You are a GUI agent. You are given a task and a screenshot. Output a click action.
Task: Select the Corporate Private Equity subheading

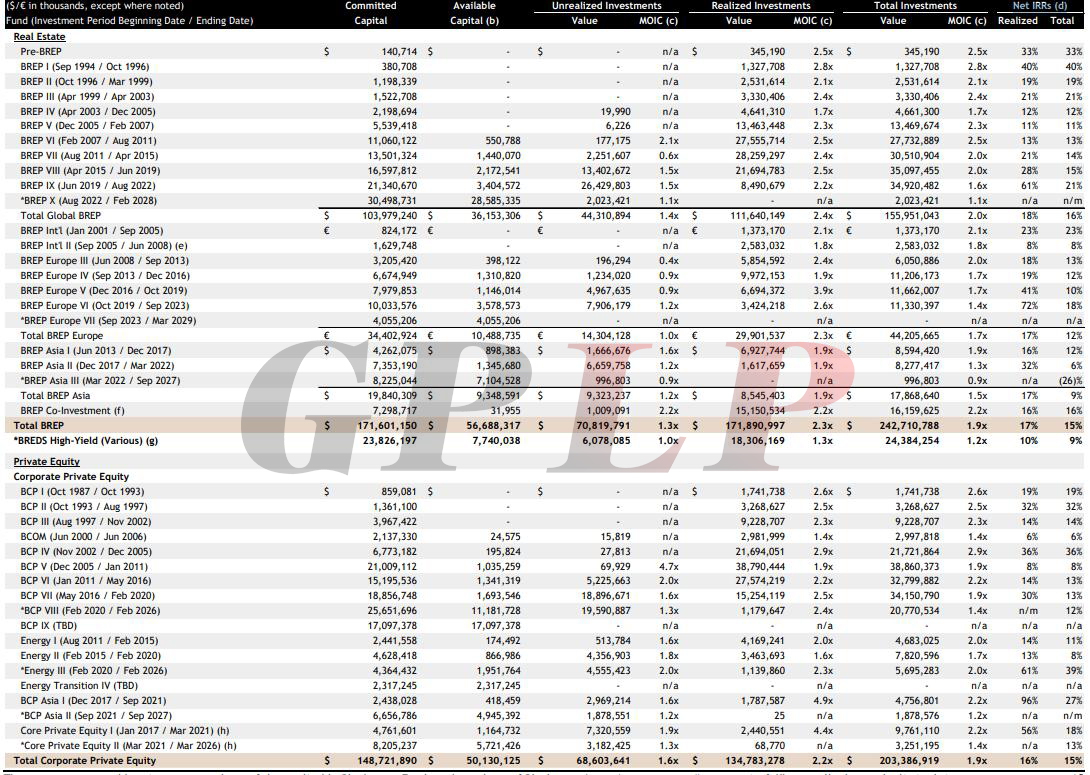71,477
